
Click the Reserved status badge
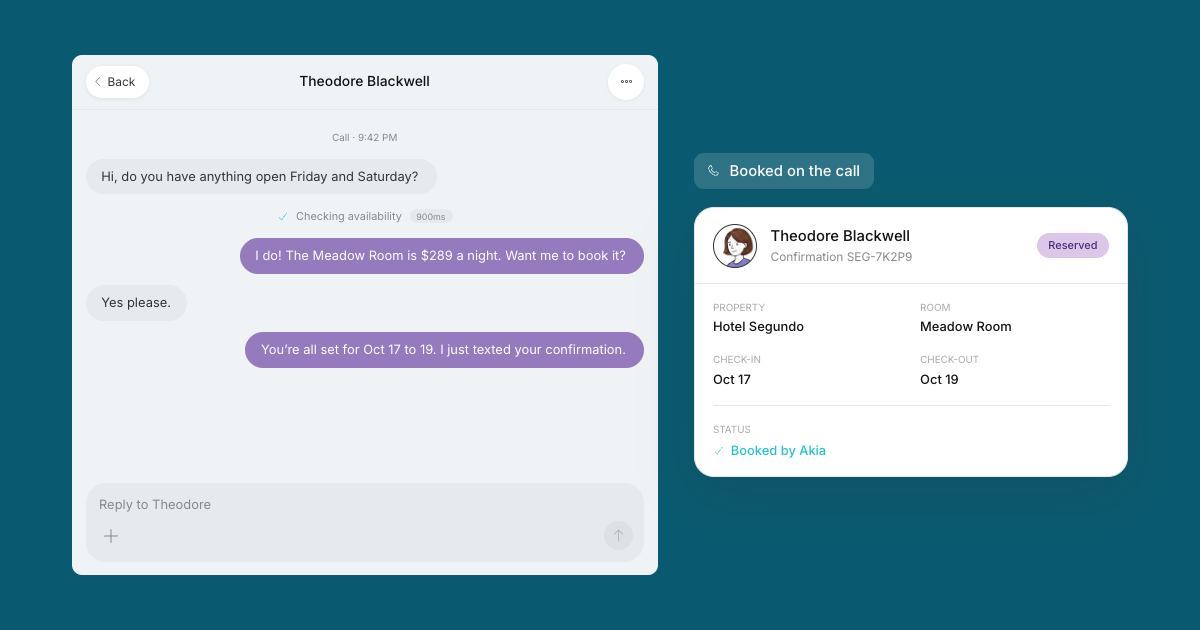(1073, 245)
